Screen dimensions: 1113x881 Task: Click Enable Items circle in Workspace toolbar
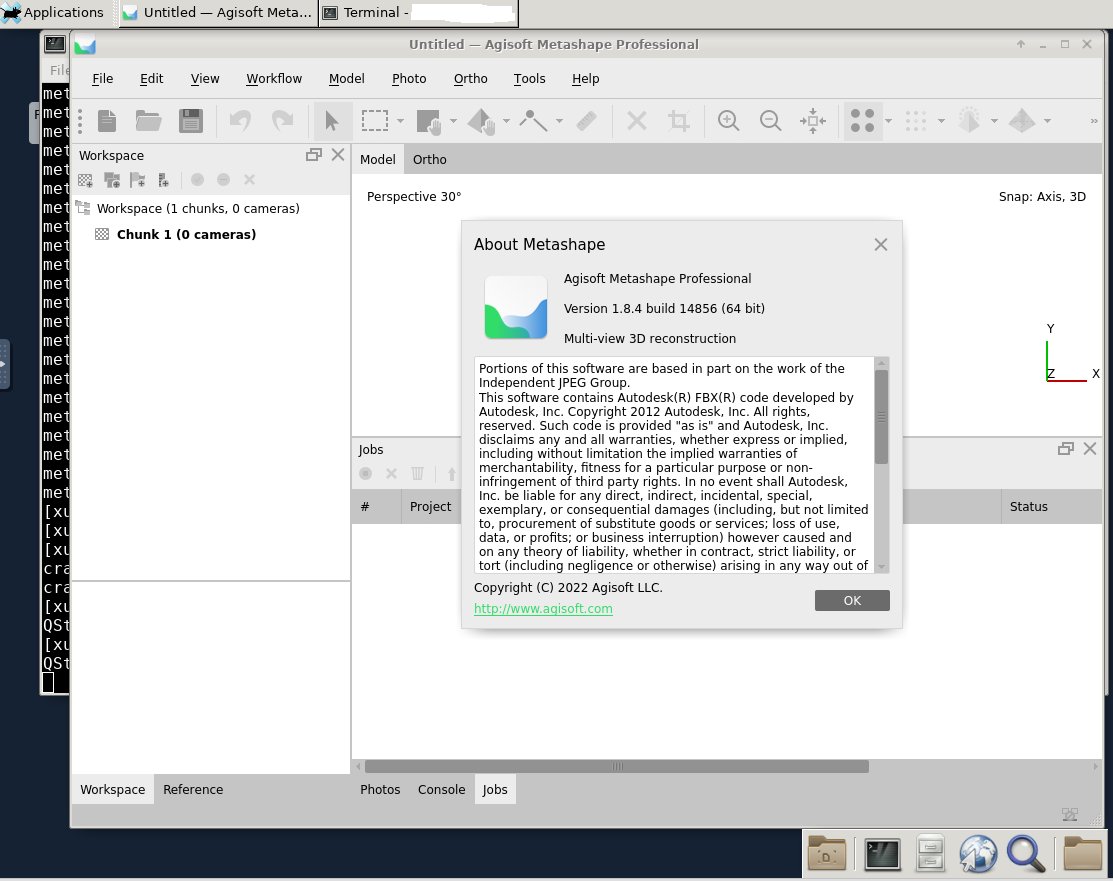coord(197,180)
